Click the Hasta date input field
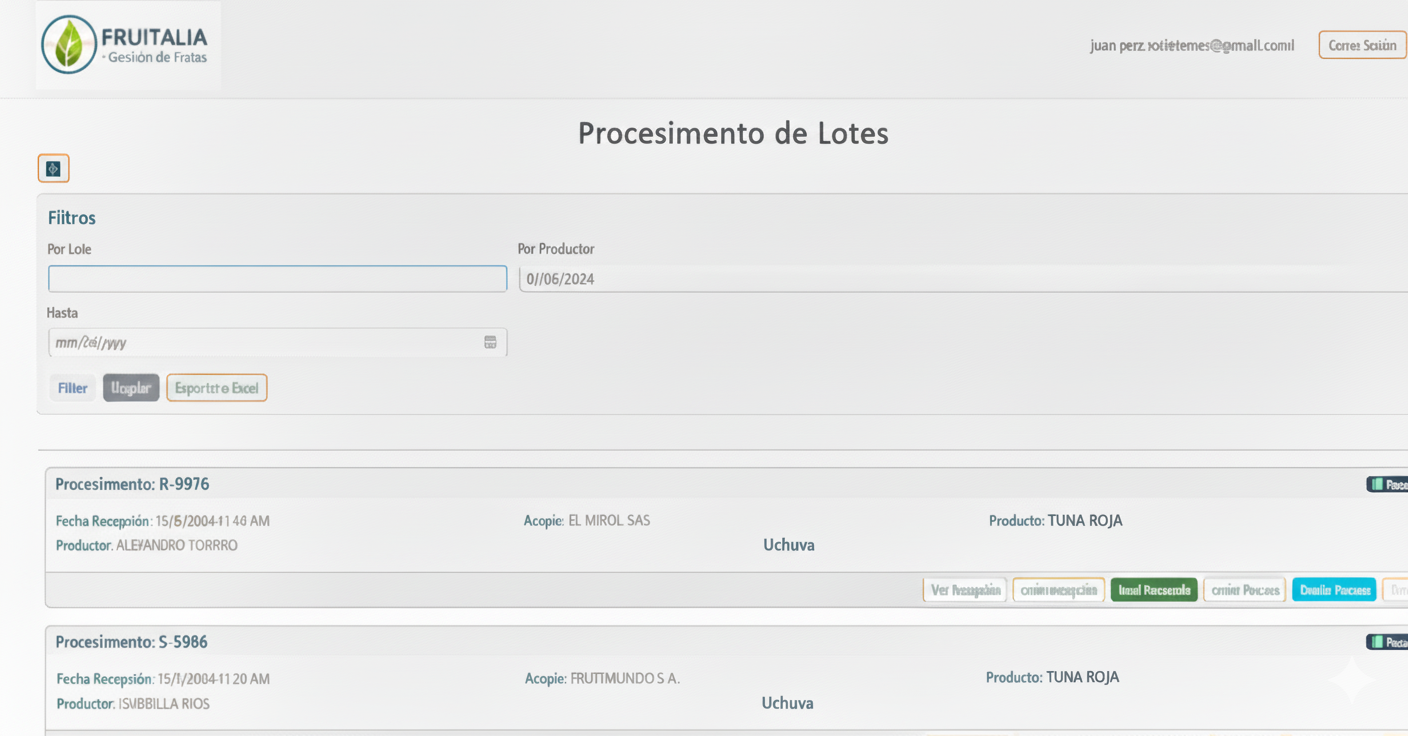Screen dimensions: 1408x736 click(x=265, y=342)
